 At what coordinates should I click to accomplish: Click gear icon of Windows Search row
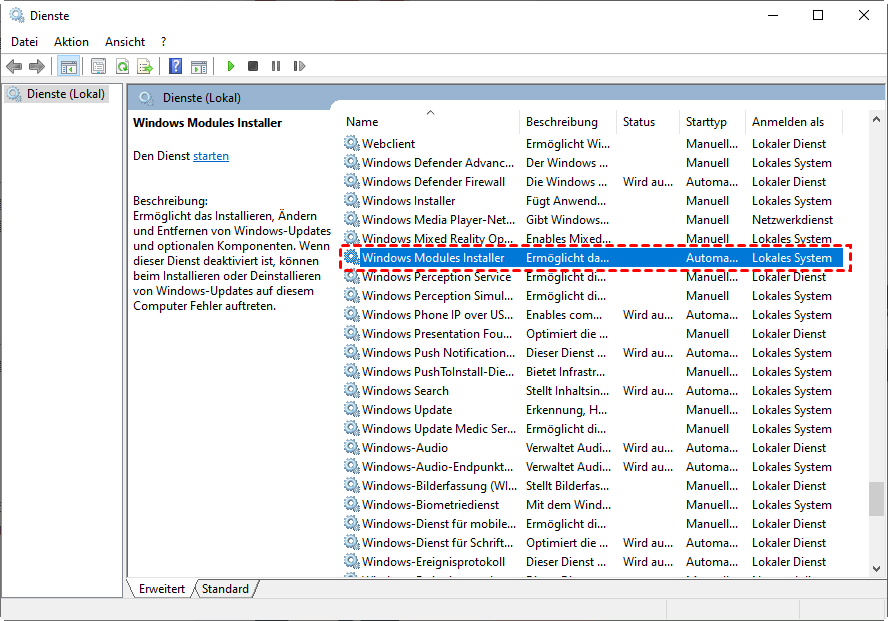352,391
